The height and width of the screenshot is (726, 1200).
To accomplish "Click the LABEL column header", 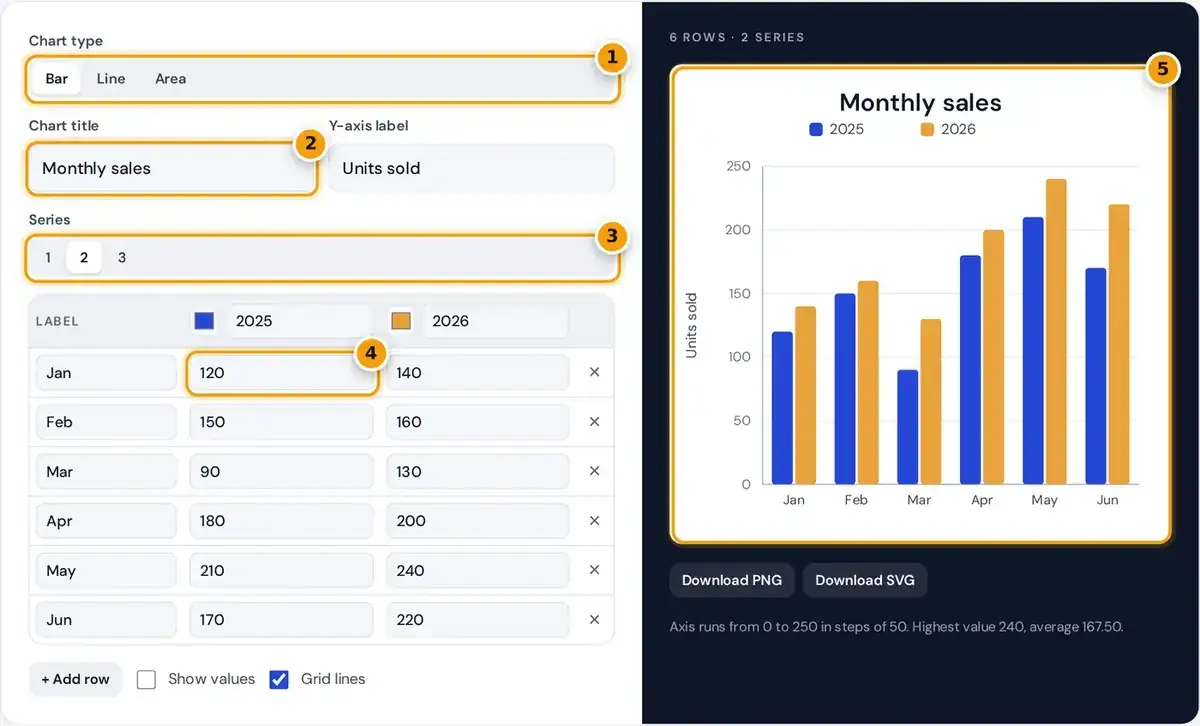I will pyautogui.click(x=57, y=322).
